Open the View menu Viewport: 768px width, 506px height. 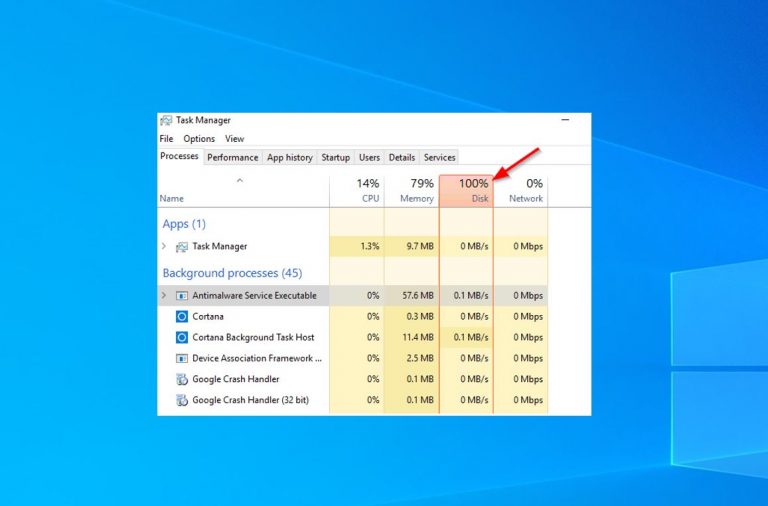(234, 139)
